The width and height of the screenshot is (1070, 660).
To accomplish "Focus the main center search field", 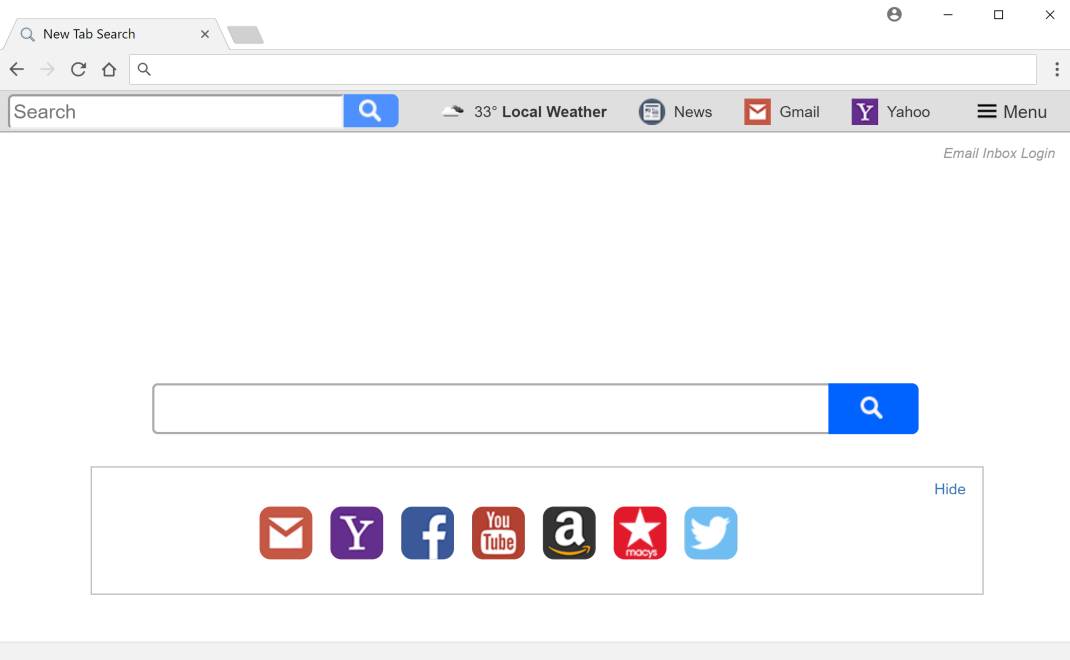I will [491, 408].
